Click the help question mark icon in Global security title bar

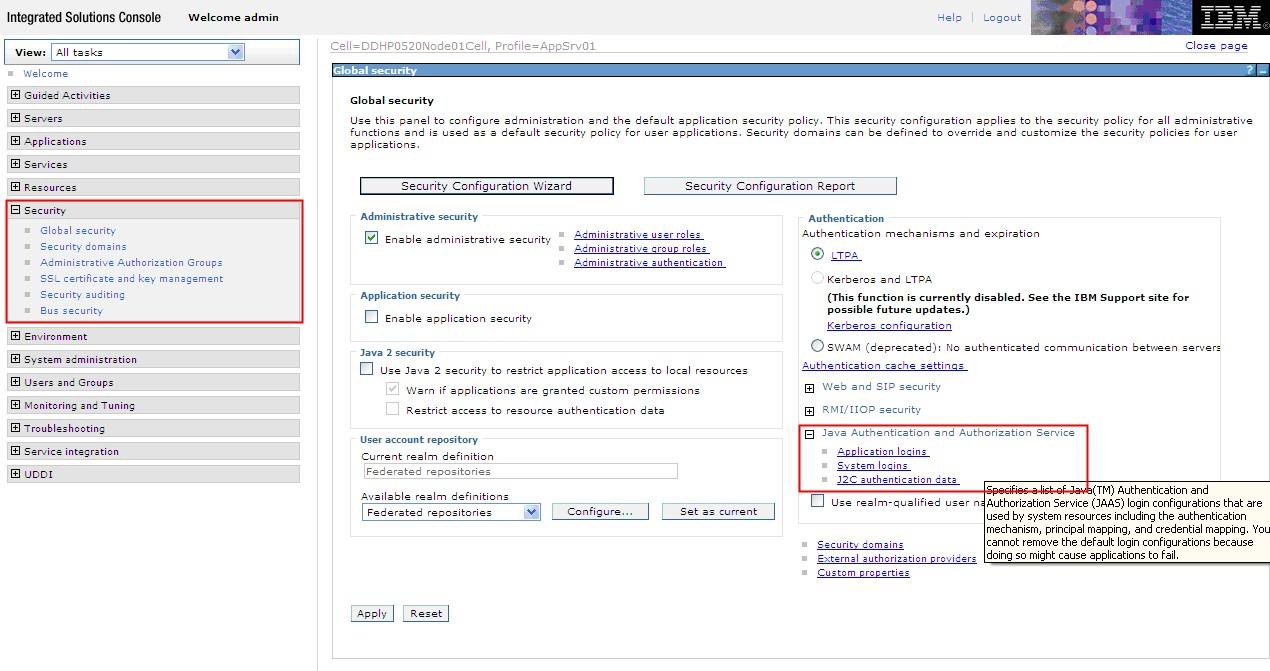(1250, 71)
